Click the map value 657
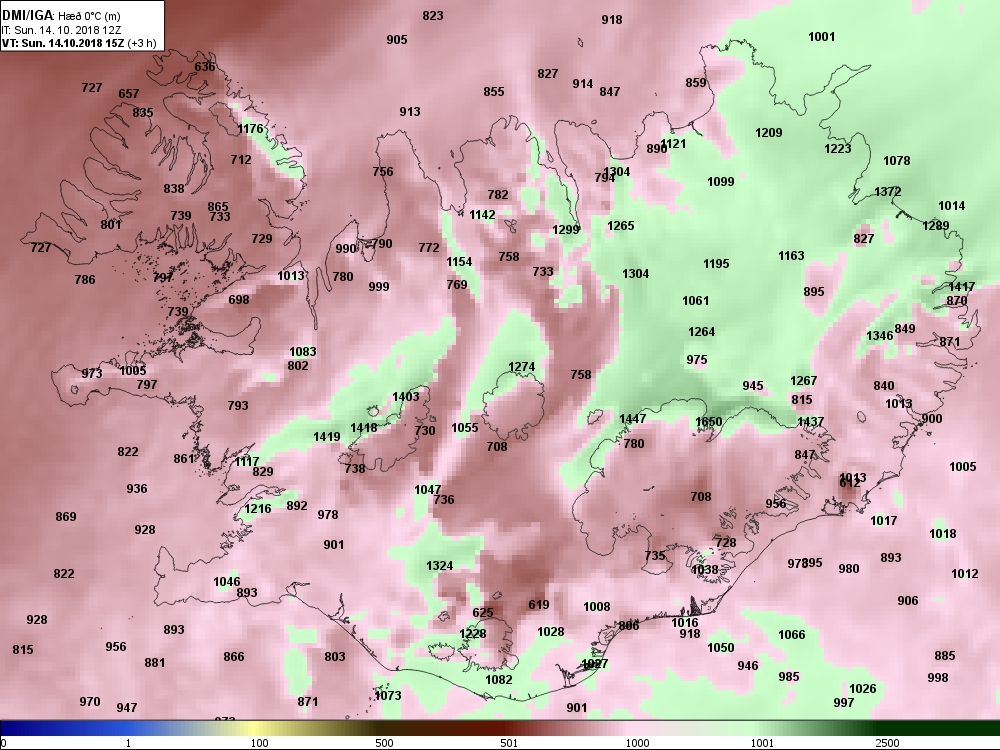Screen dimensions: 1000x750 click(x=129, y=94)
